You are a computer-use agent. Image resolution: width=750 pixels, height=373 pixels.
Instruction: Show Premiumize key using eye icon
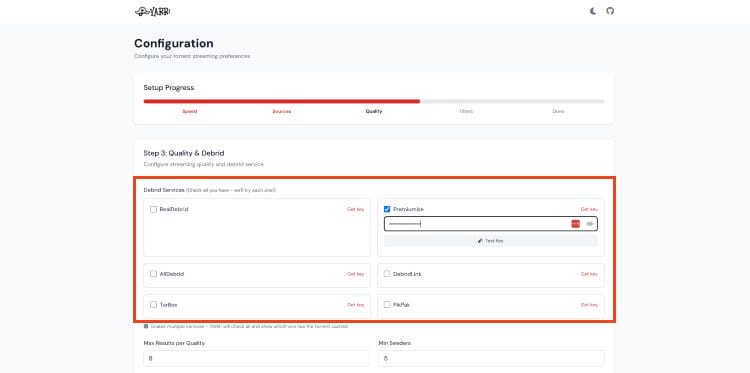590,224
